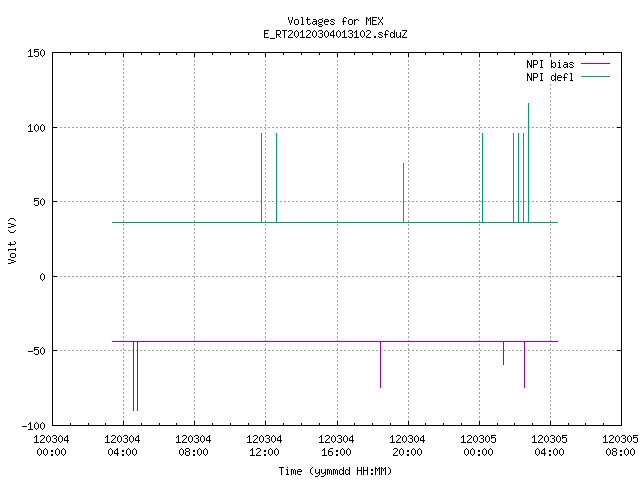Click the green defl spike near 20:00 reaching 75 V
The width and height of the screenshot is (640, 480).
[x=403, y=193]
